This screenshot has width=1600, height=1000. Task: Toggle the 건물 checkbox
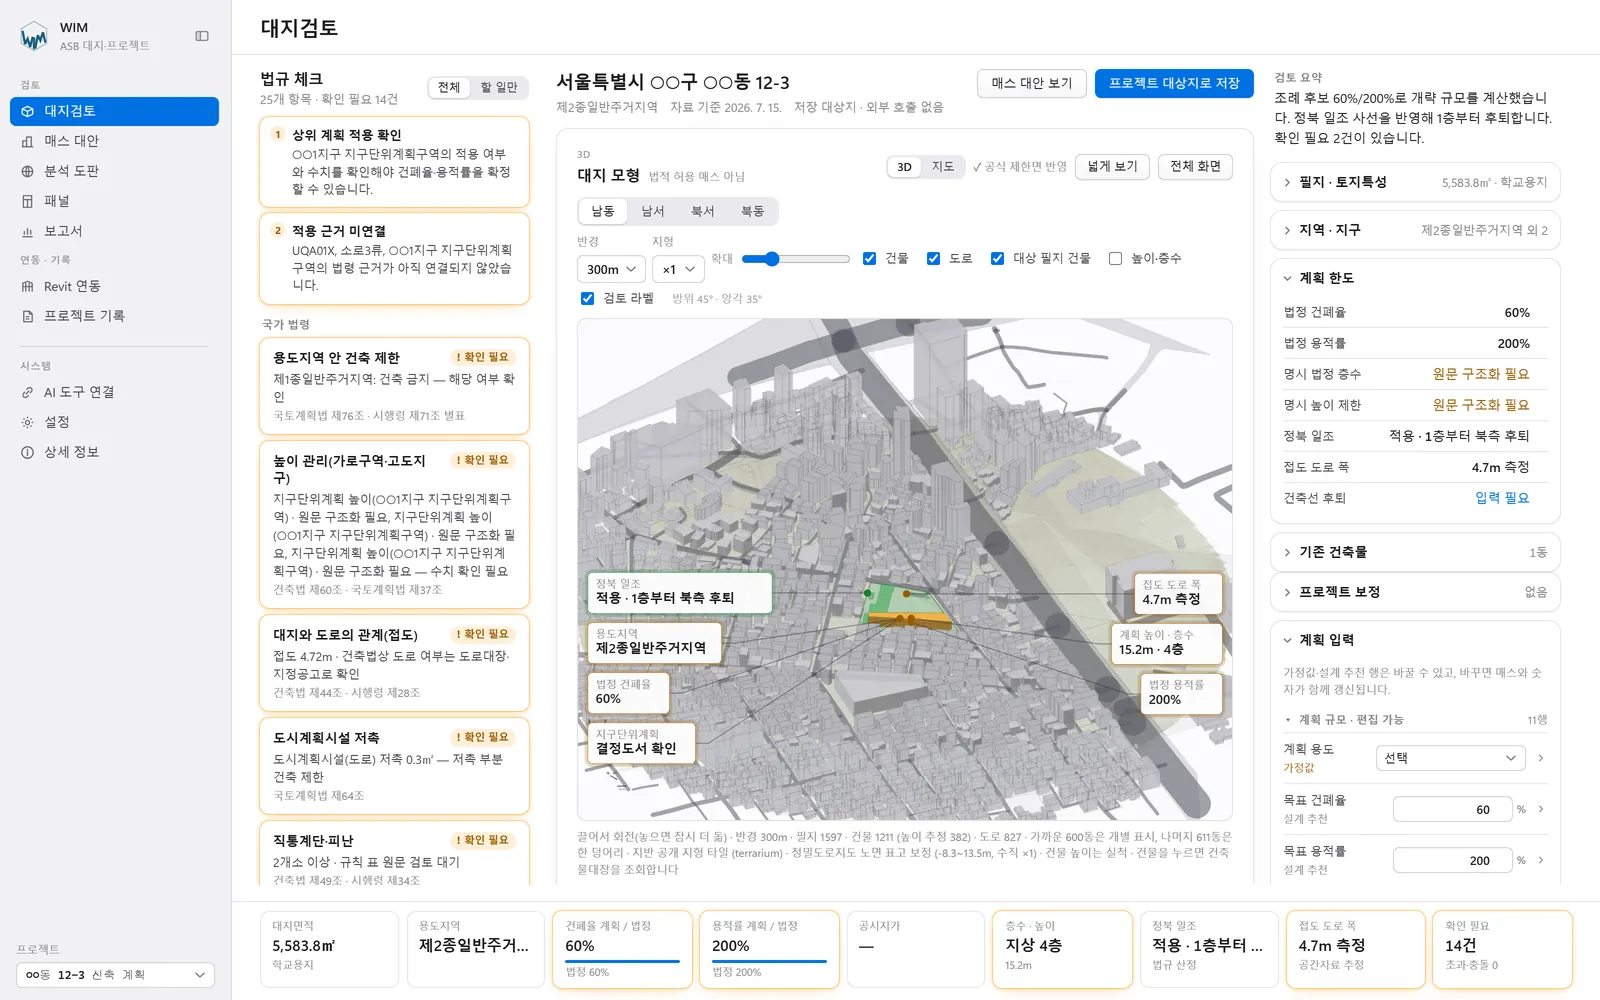(869, 258)
